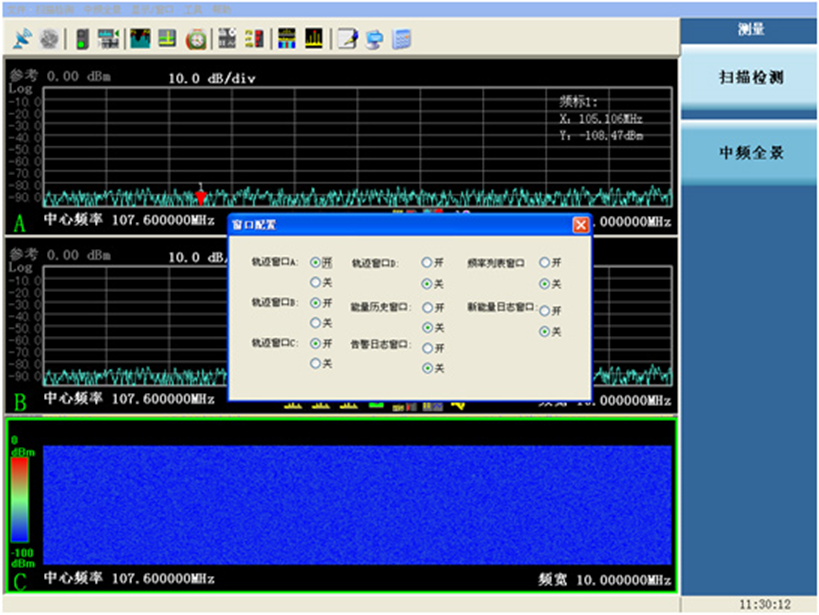This screenshot has height=615, width=819.
Task: Open the colorful waterfall display icon
Action: coord(285,39)
